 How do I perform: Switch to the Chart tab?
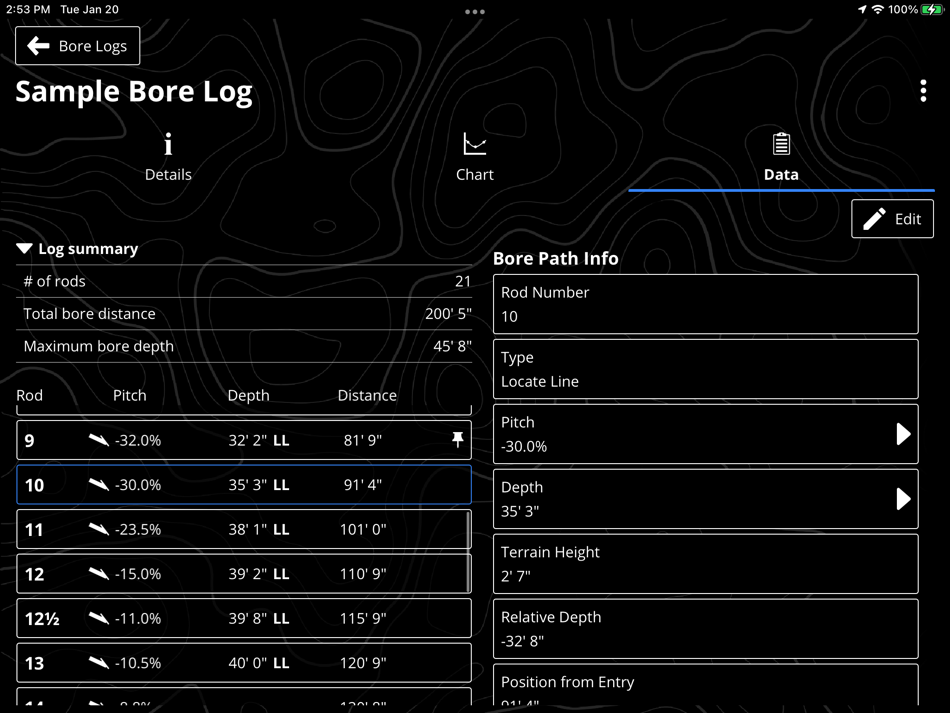click(x=474, y=158)
